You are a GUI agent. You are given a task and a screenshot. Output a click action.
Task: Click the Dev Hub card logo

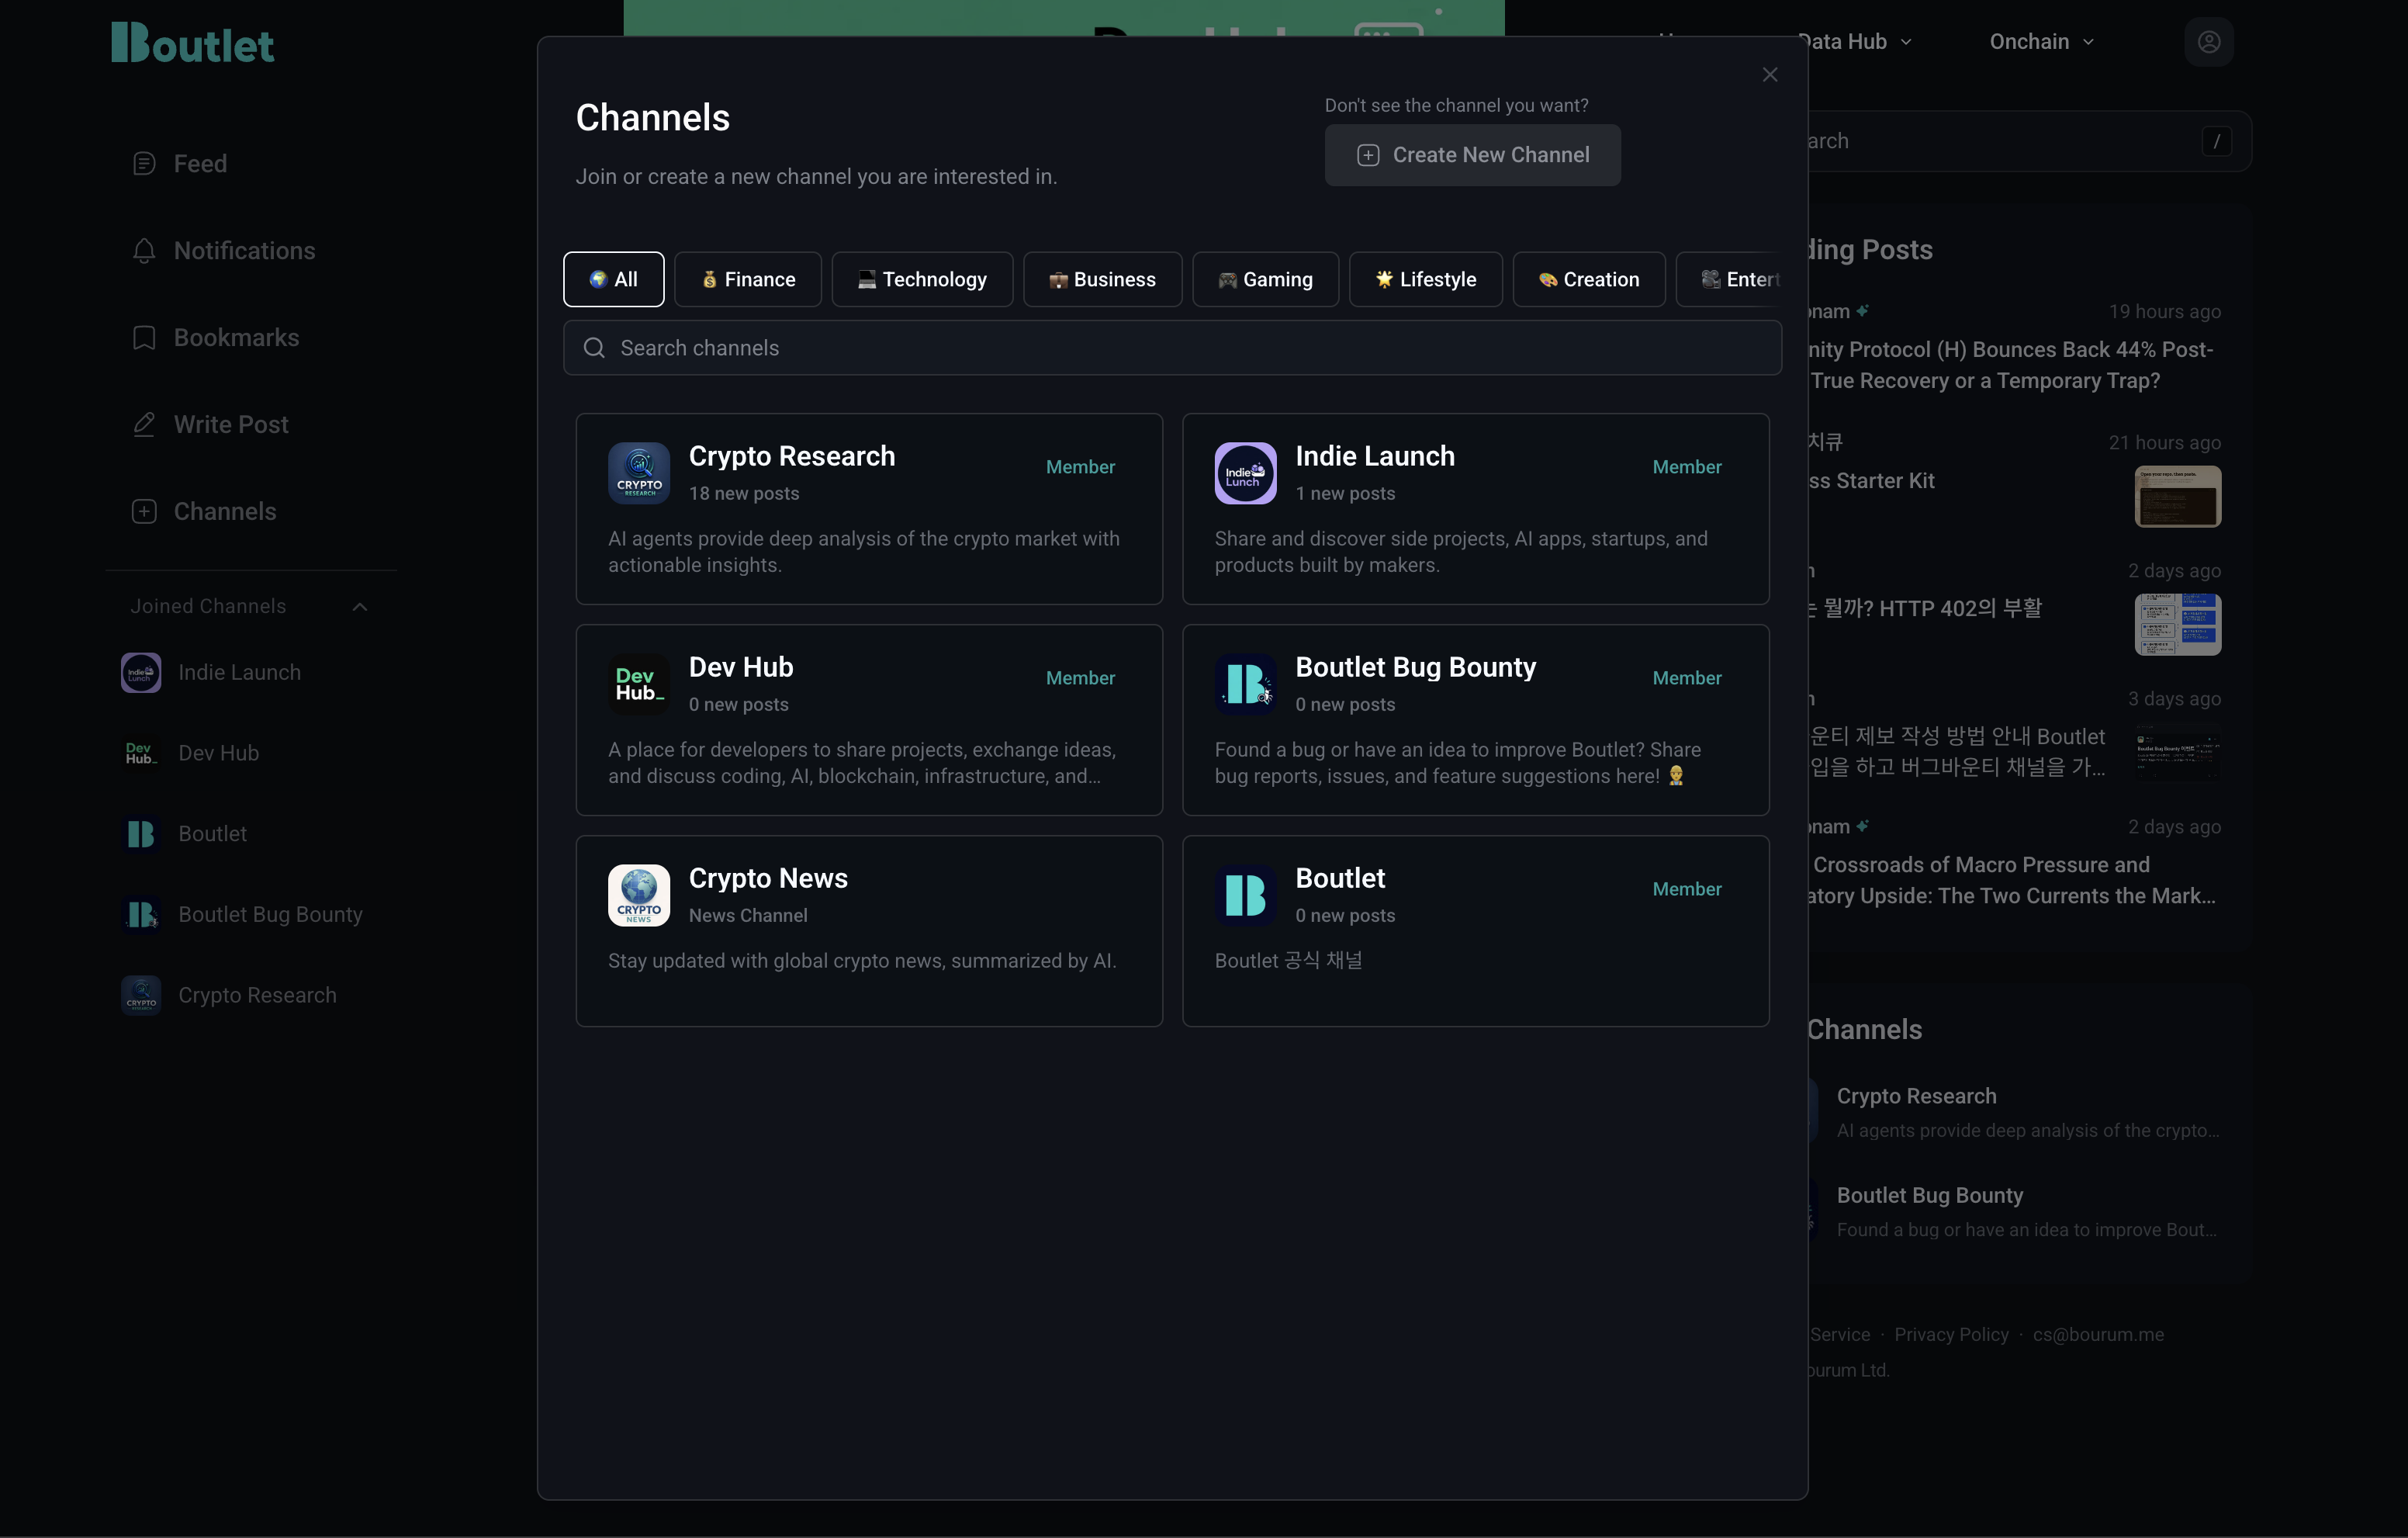[x=639, y=685]
